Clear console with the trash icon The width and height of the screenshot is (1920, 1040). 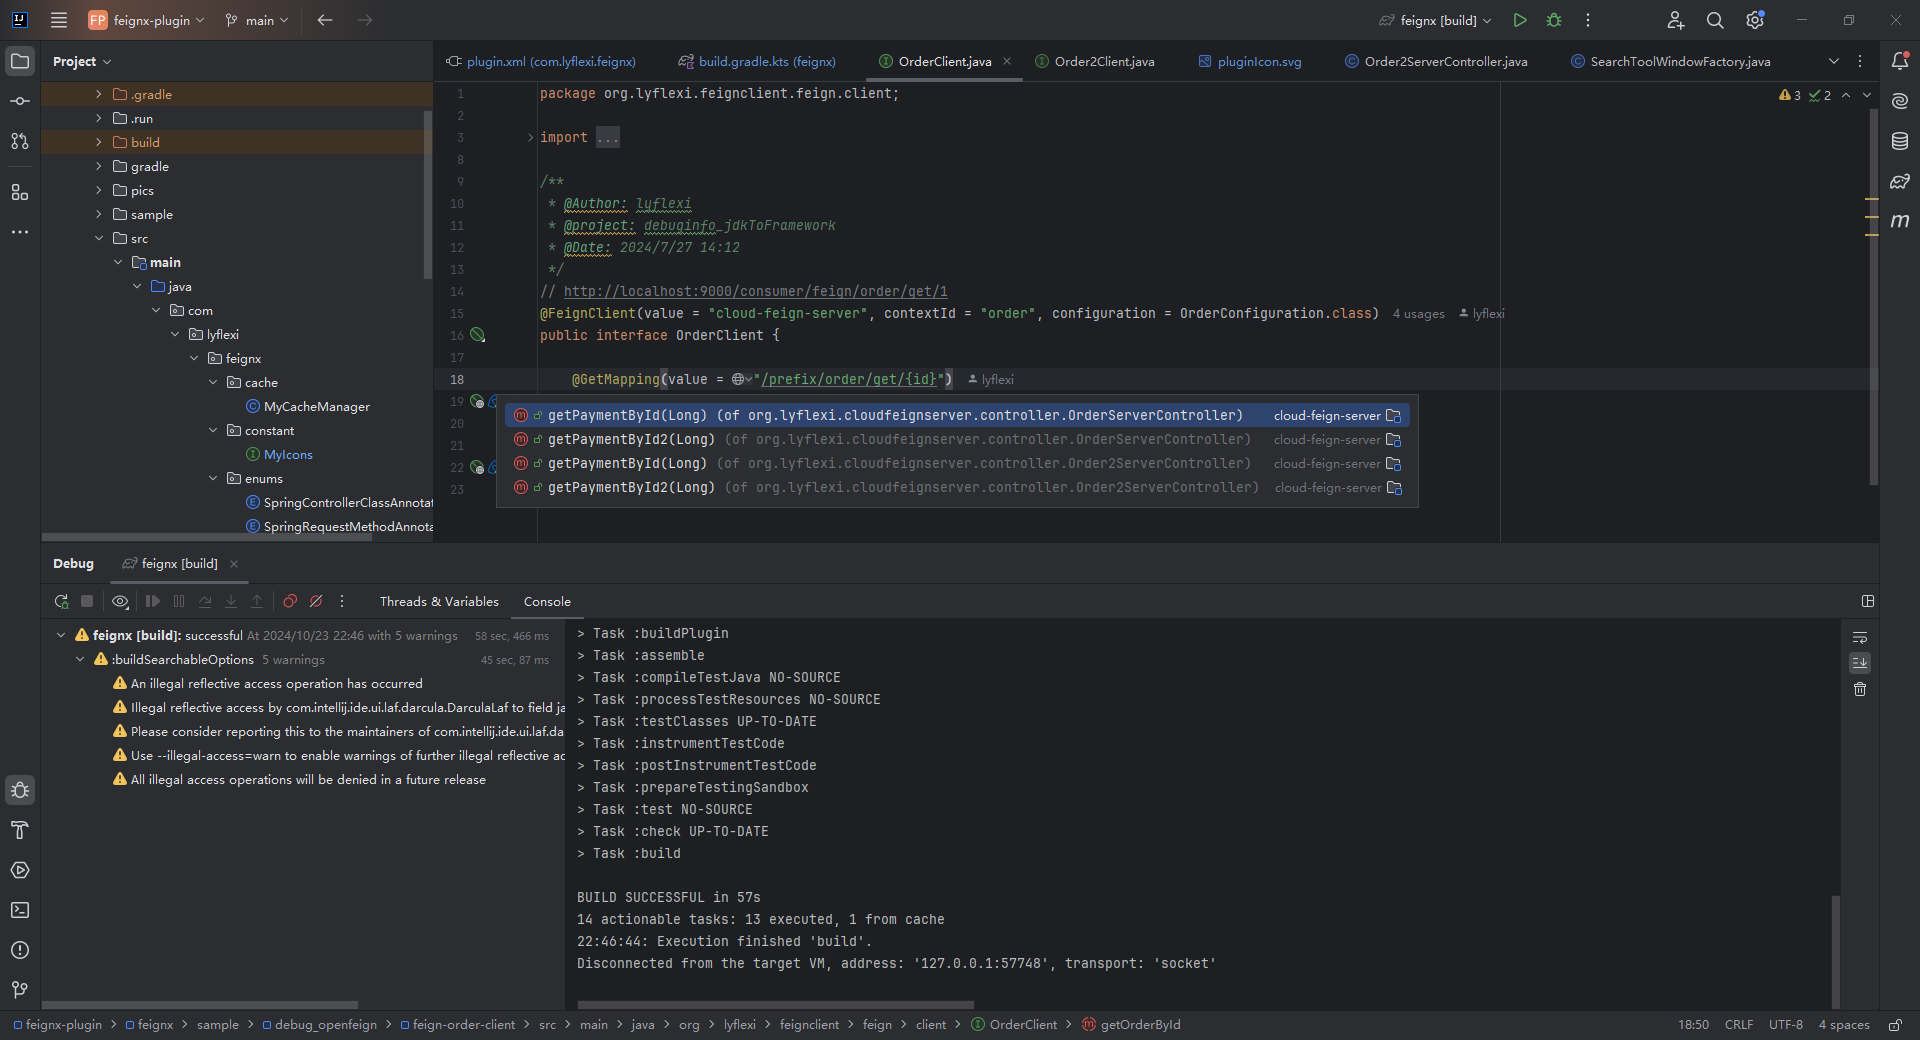coord(1860,689)
